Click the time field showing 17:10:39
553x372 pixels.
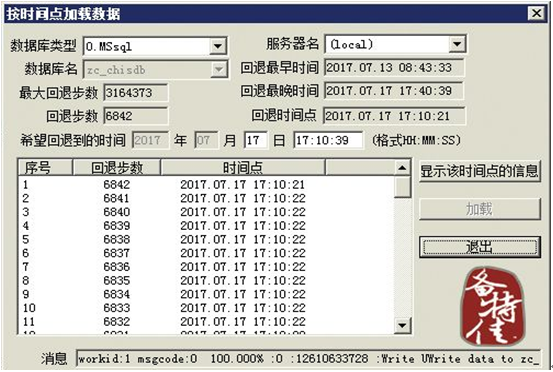point(328,140)
